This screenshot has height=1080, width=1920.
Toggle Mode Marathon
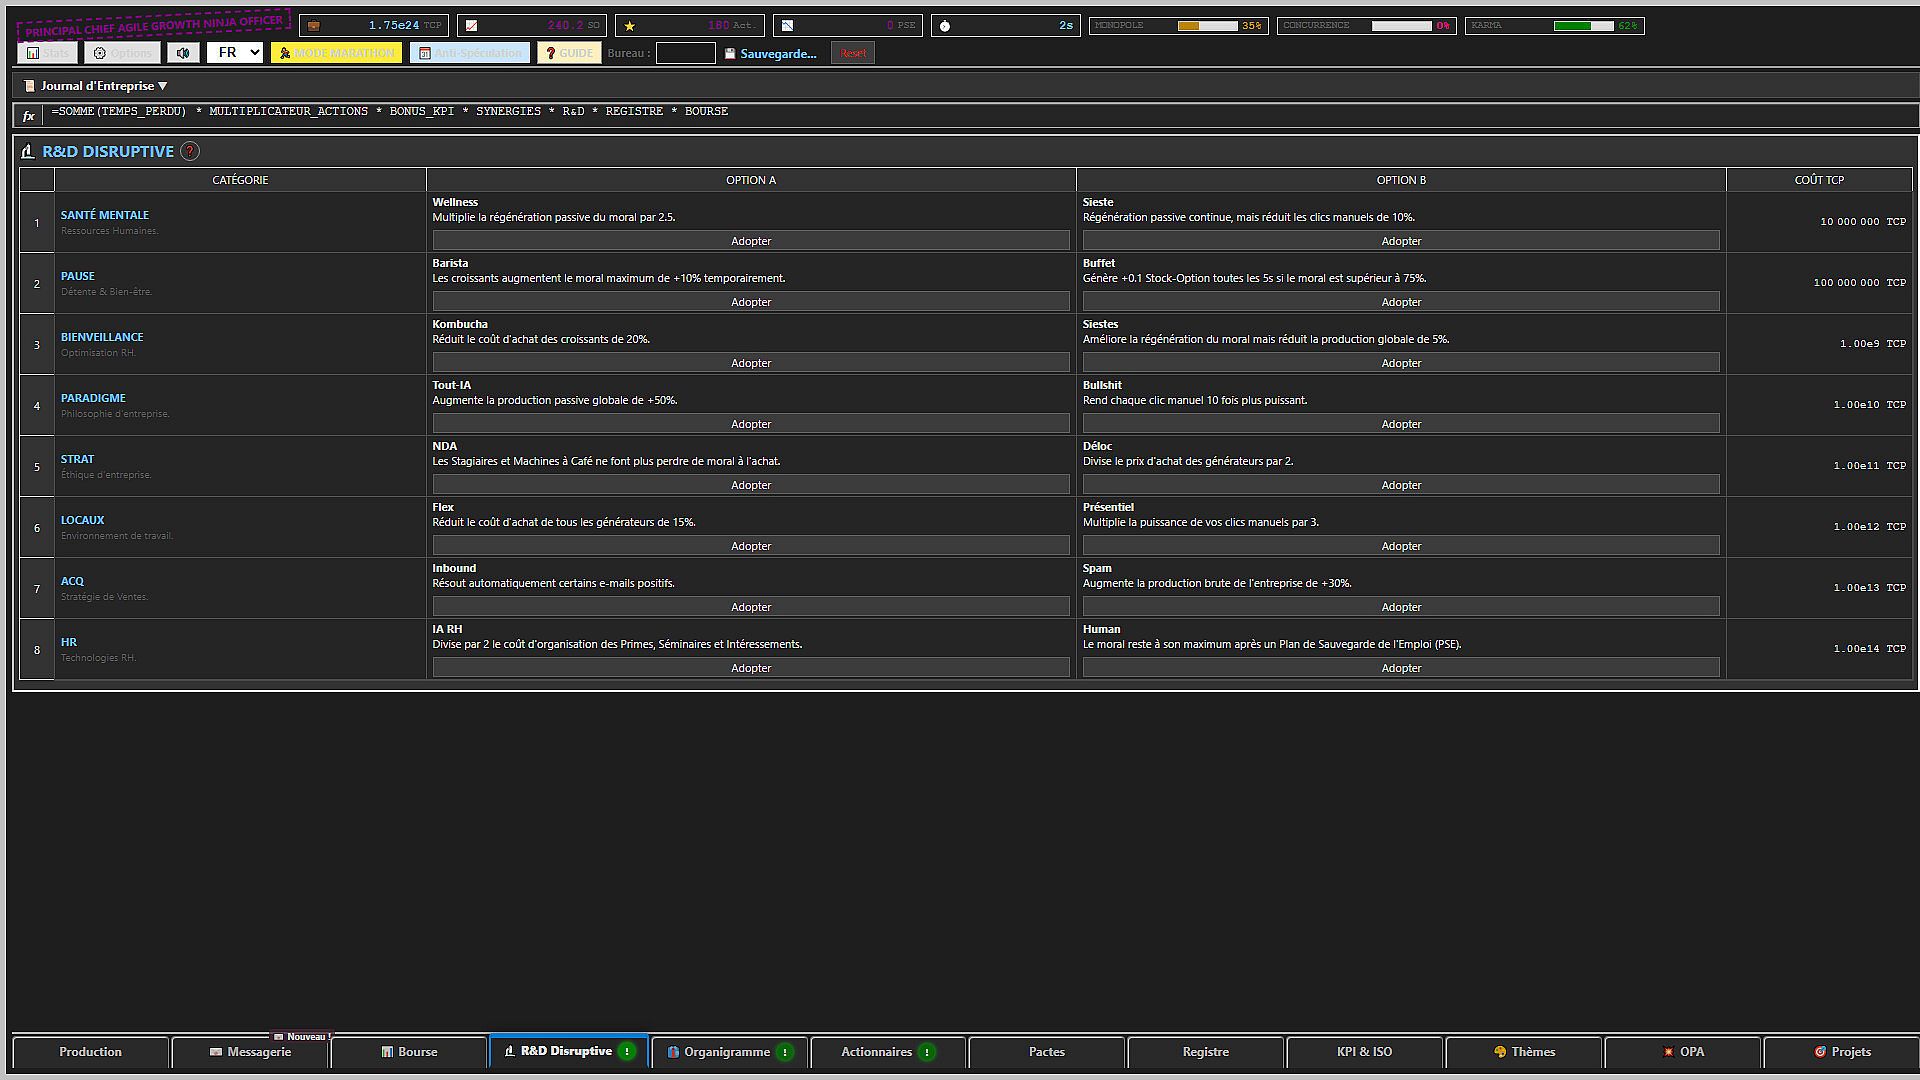coord(336,53)
